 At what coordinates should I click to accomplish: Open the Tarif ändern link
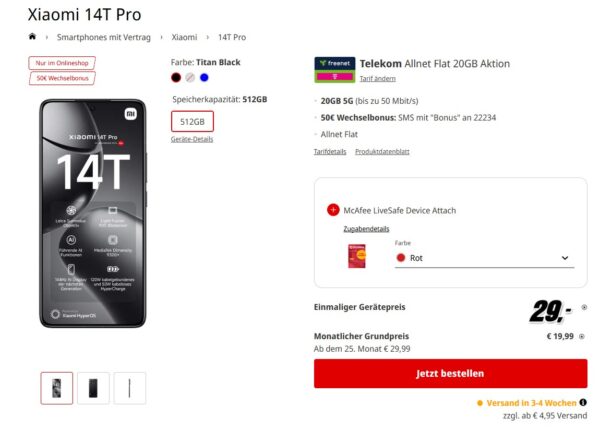click(377, 78)
